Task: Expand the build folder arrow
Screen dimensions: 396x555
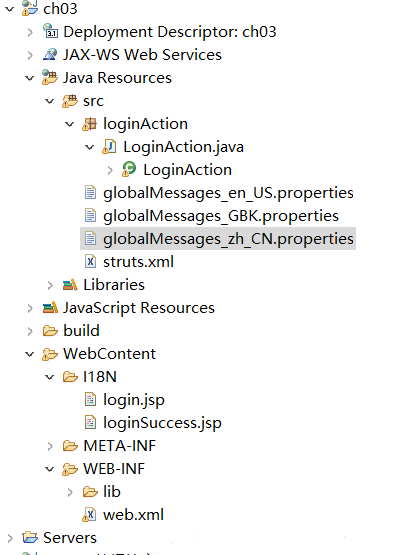Action: [30, 331]
